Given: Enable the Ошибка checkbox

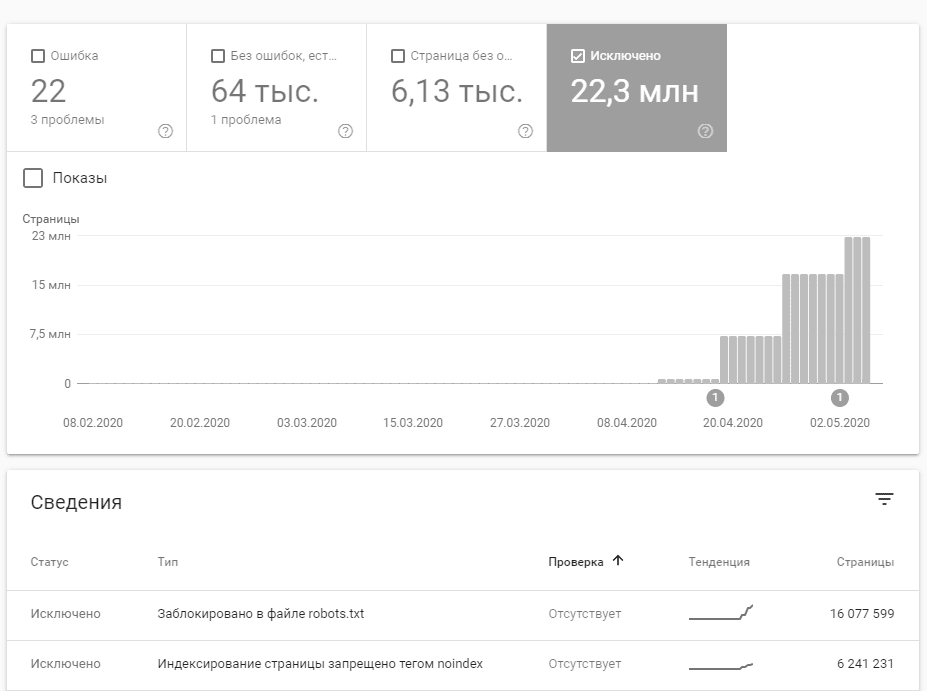Looking at the screenshot, I should [x=38, y=56].
